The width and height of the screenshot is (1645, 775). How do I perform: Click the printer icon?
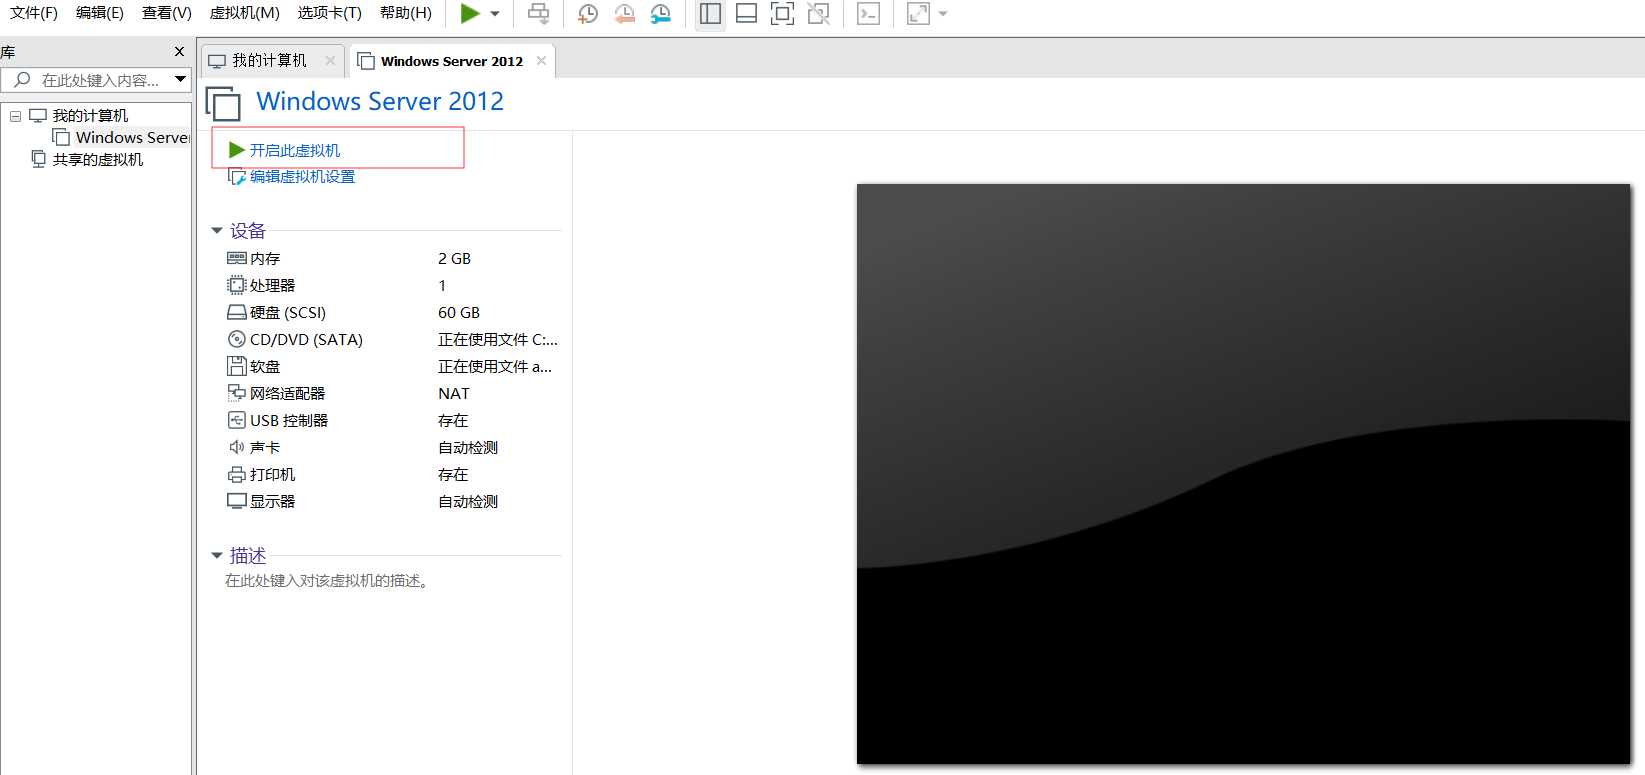pos(237,474)
